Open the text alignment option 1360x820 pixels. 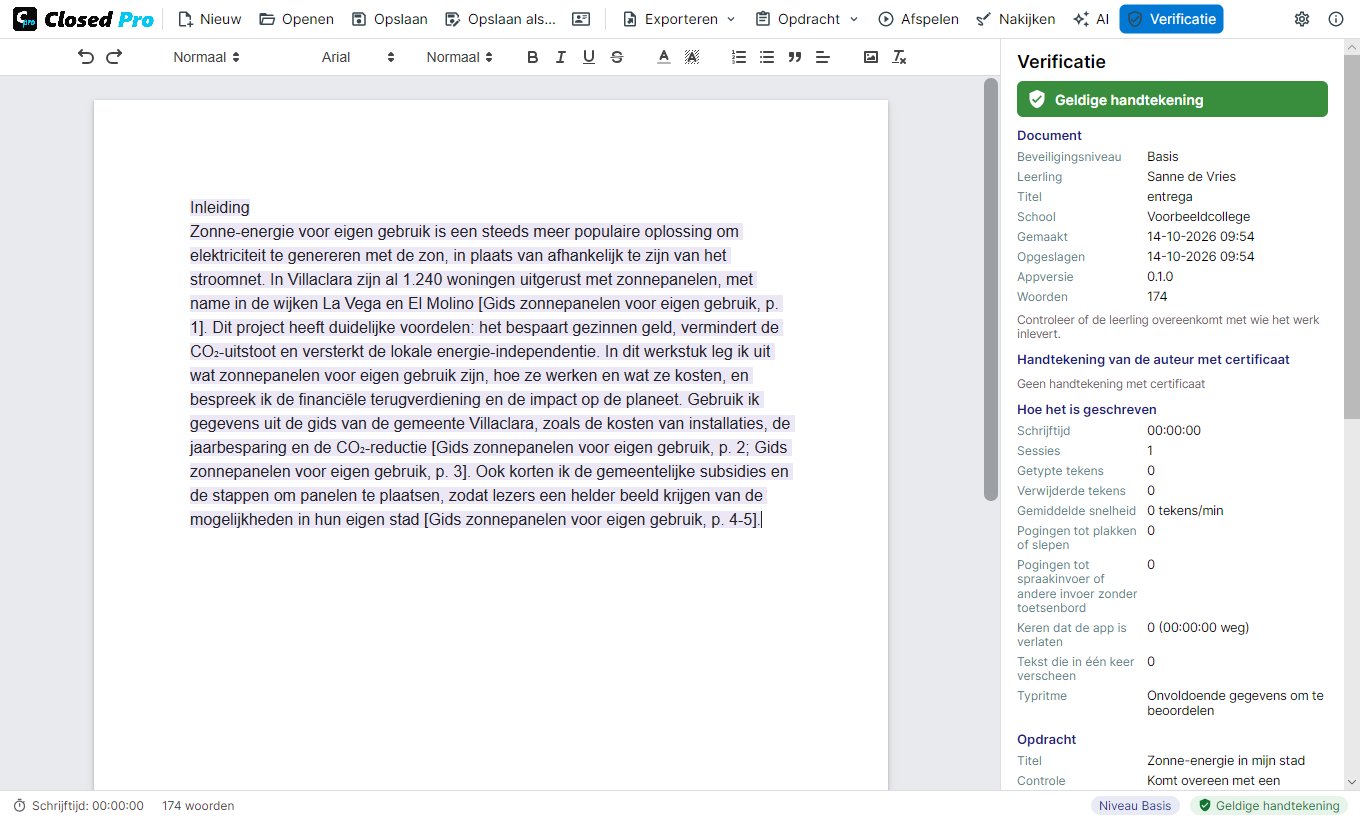coord(823,57)
